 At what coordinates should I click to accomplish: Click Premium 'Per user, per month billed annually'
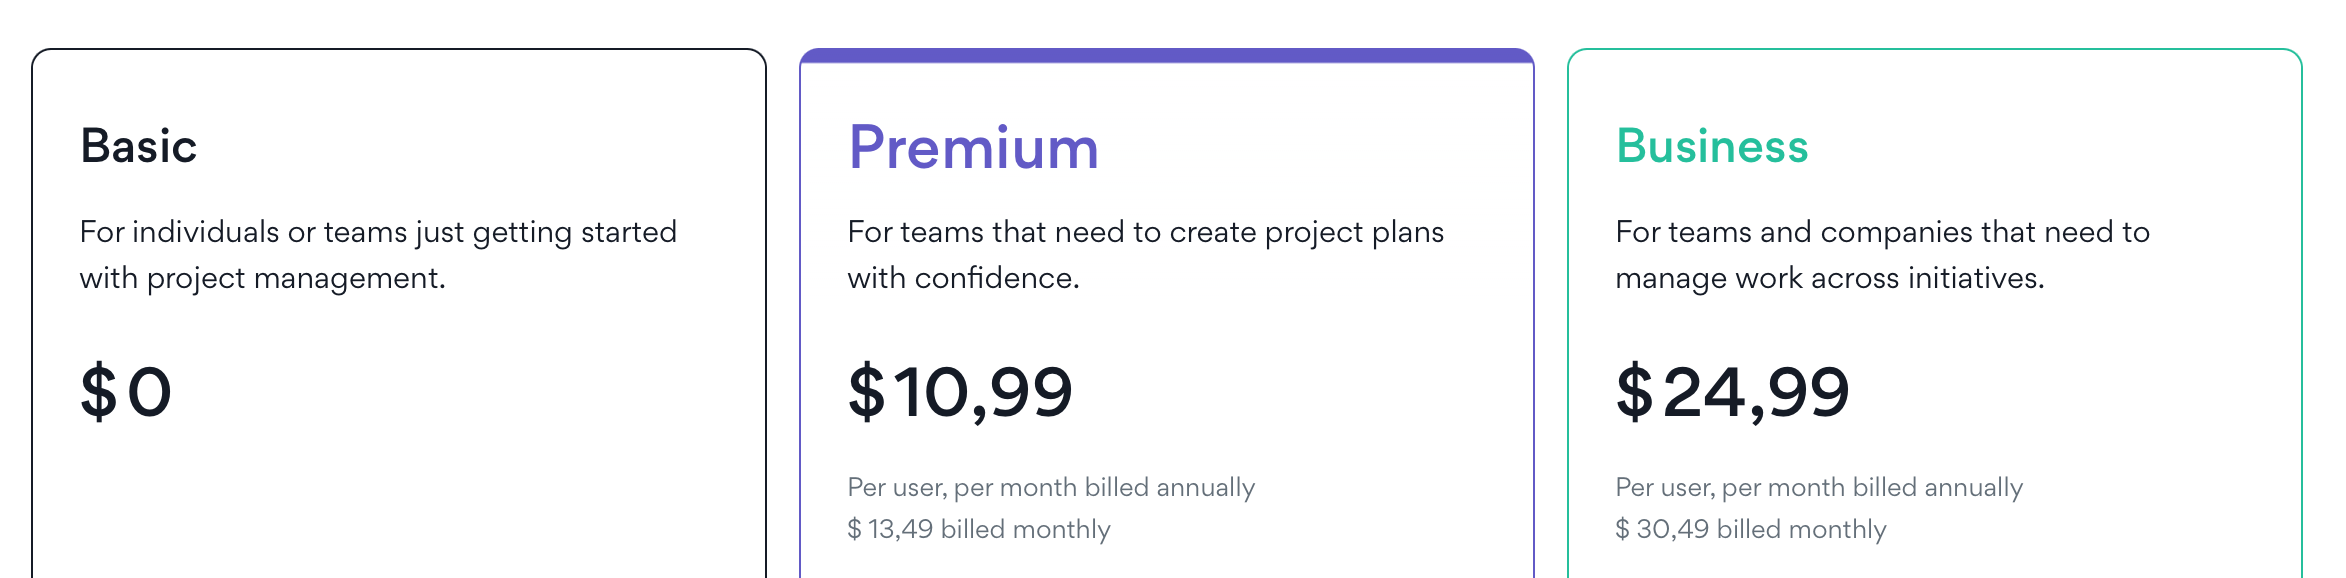click(x=1051, y=487)
